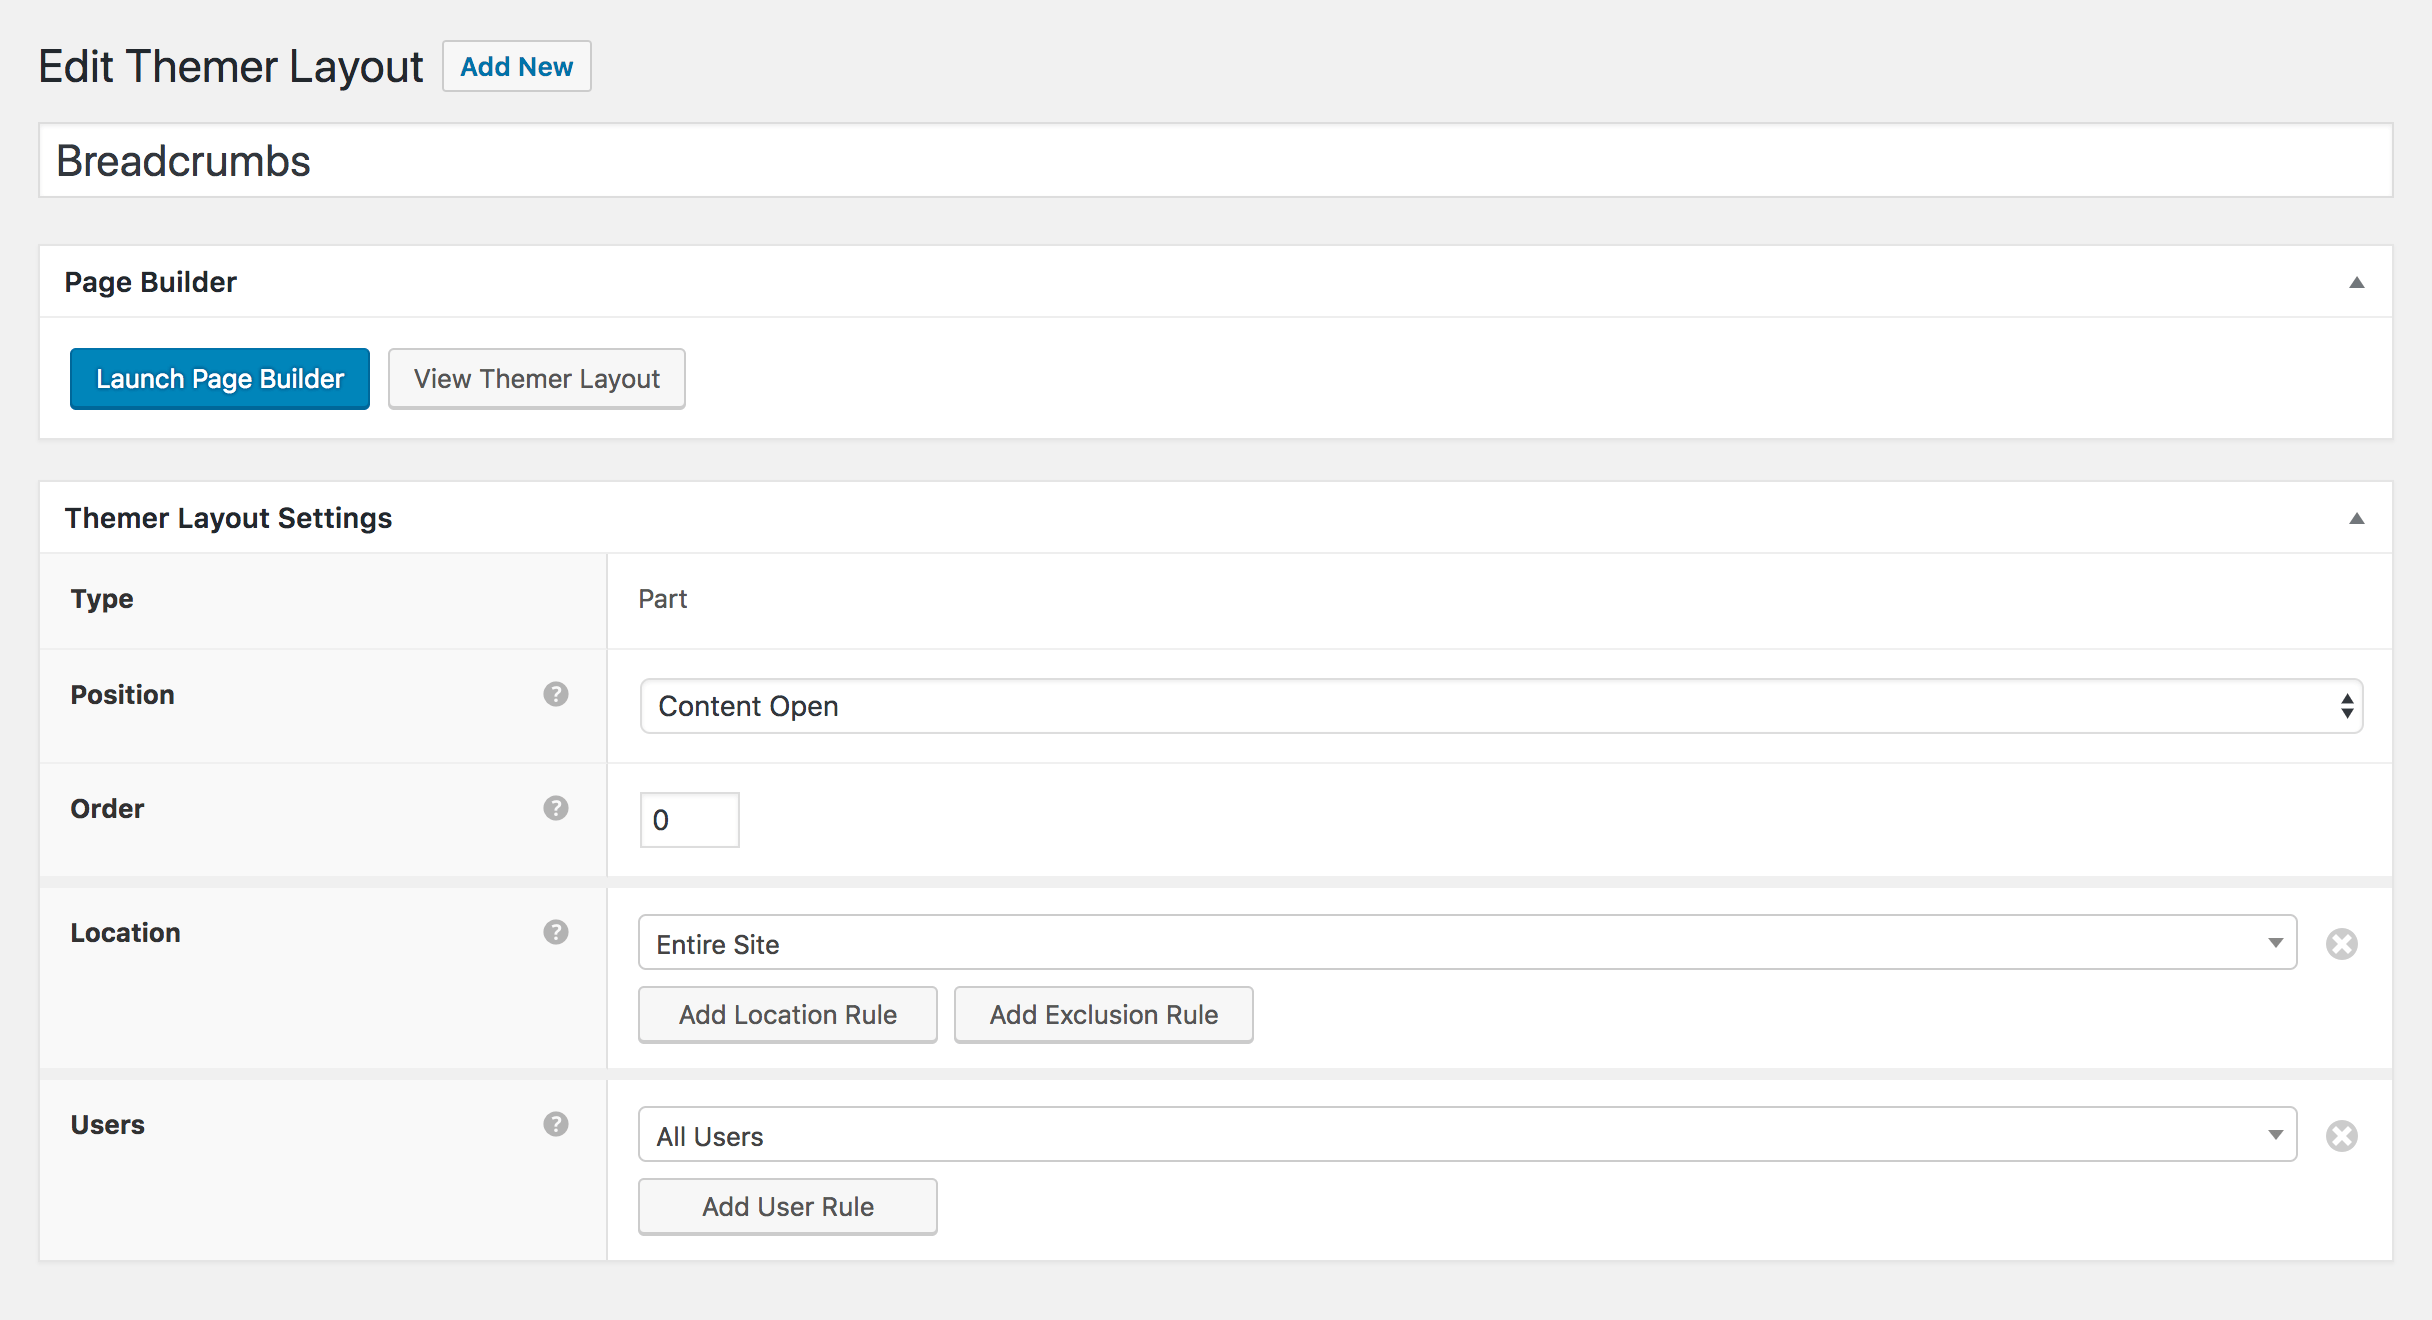
Task: Click the Breadcrumbs title field
Action: [x=1215, y=161]
